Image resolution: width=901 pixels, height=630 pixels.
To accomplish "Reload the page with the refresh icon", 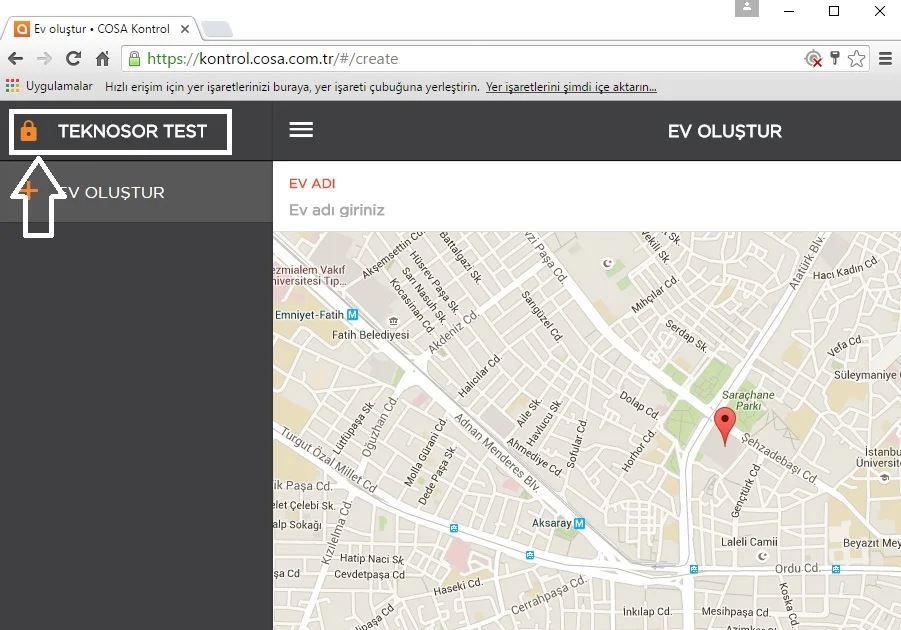I will pos(73,59).
